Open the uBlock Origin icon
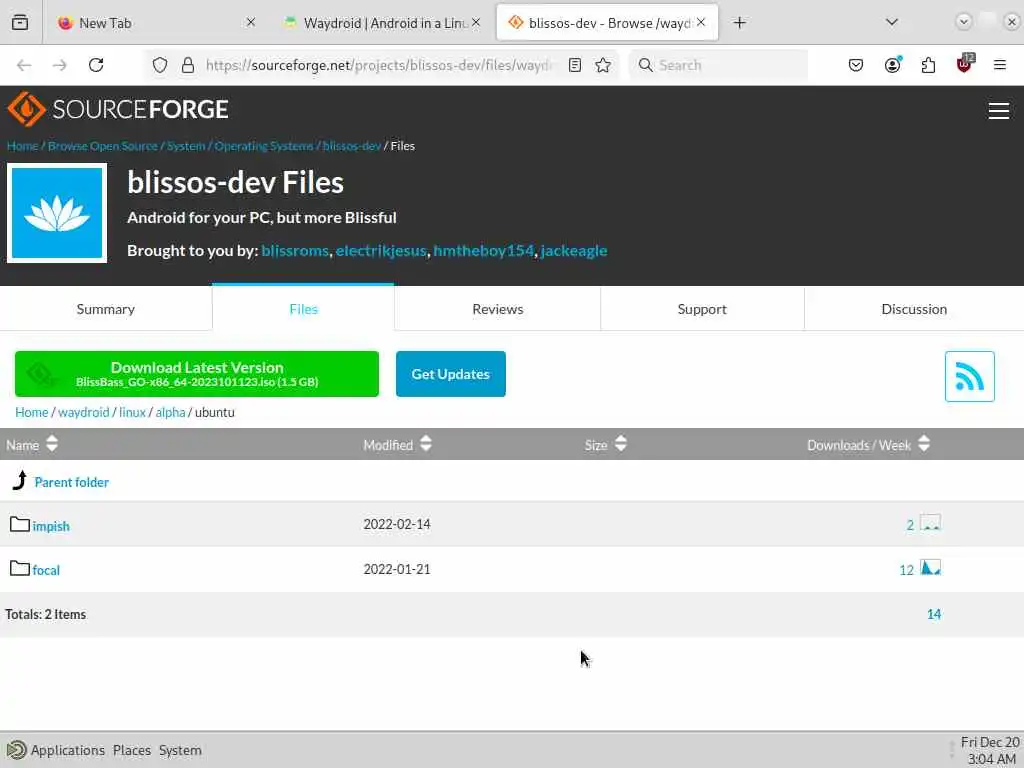Viewport: 1024px width, 768px height. tap(965, 63)
